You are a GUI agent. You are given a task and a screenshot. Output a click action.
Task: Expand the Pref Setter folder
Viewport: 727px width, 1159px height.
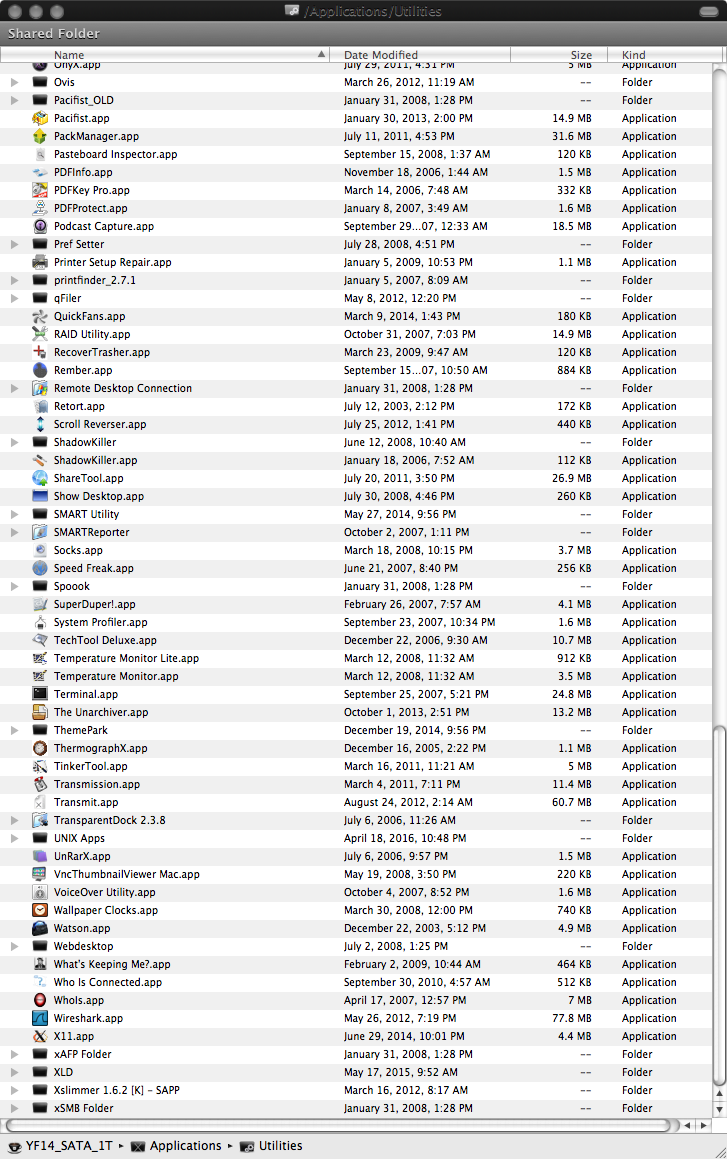(15, 244)
